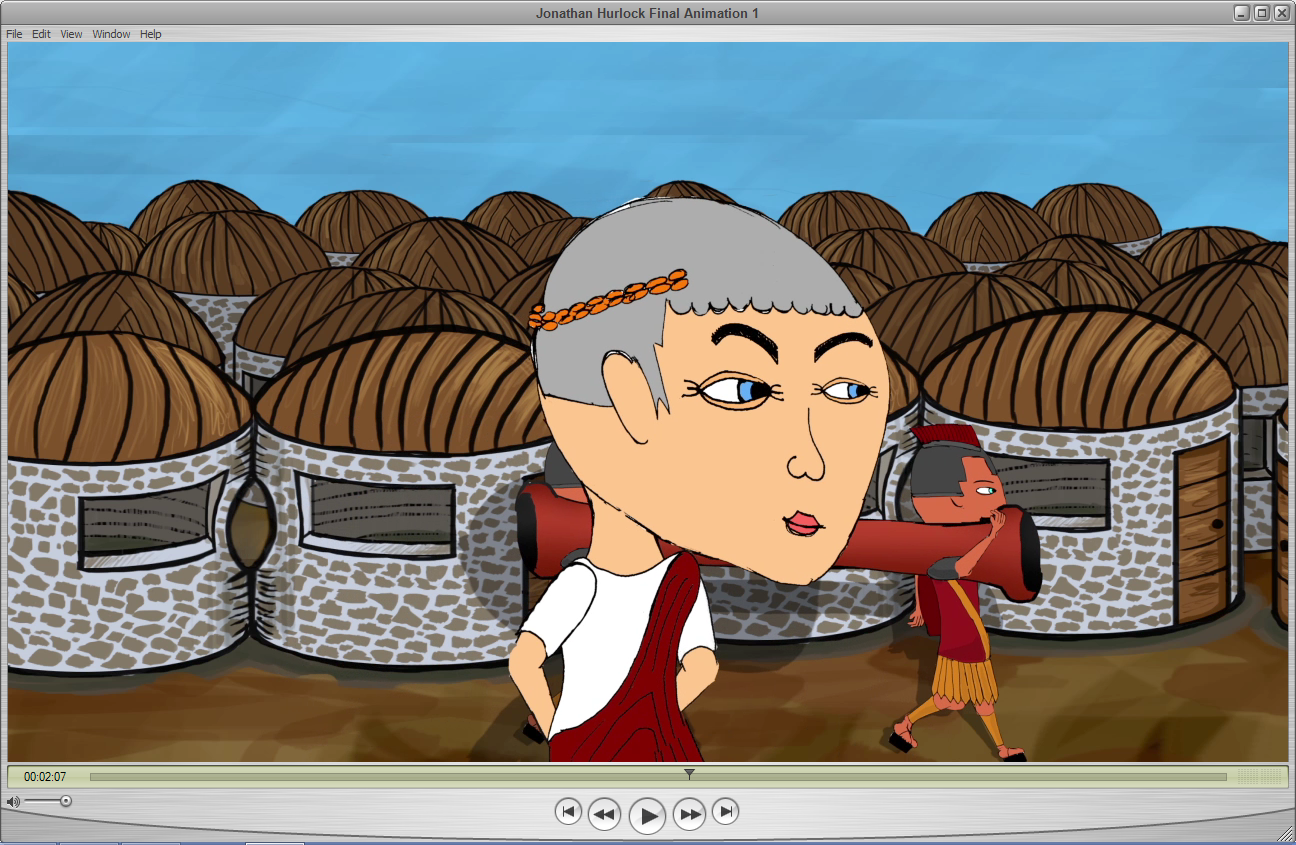Select the jump-to-end icon
The image size is (1296, 845).
pyautogui.click(x=724, y=814)
